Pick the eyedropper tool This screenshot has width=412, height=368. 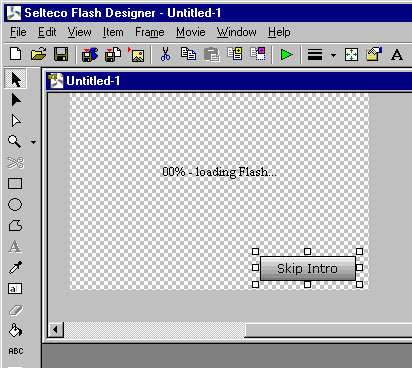(x=15, y=267)
